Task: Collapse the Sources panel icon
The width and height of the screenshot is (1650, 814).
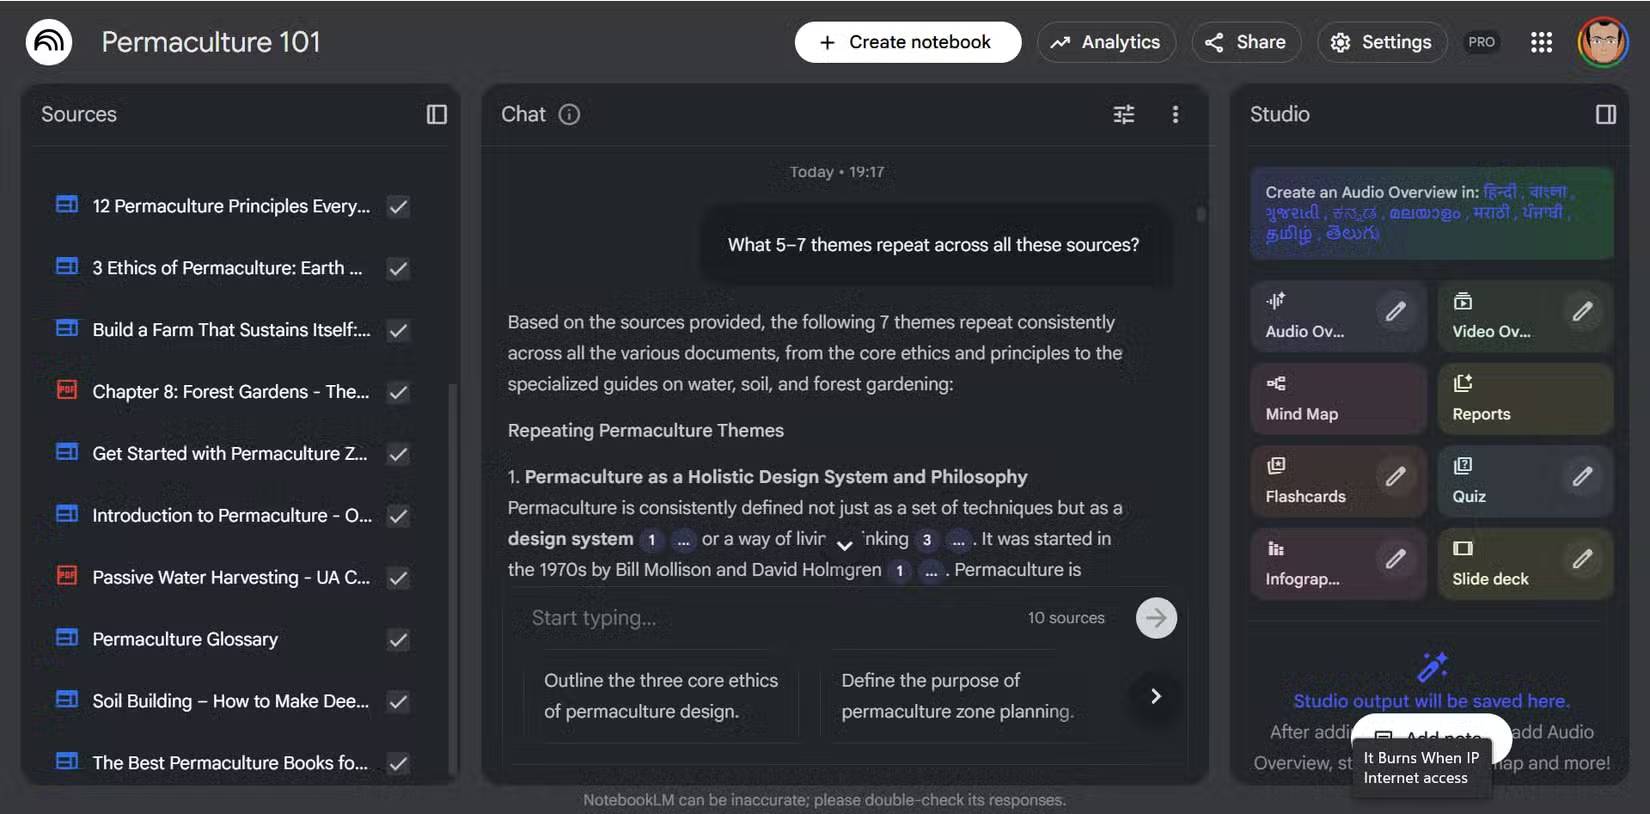Action: (x=437, y=114)
